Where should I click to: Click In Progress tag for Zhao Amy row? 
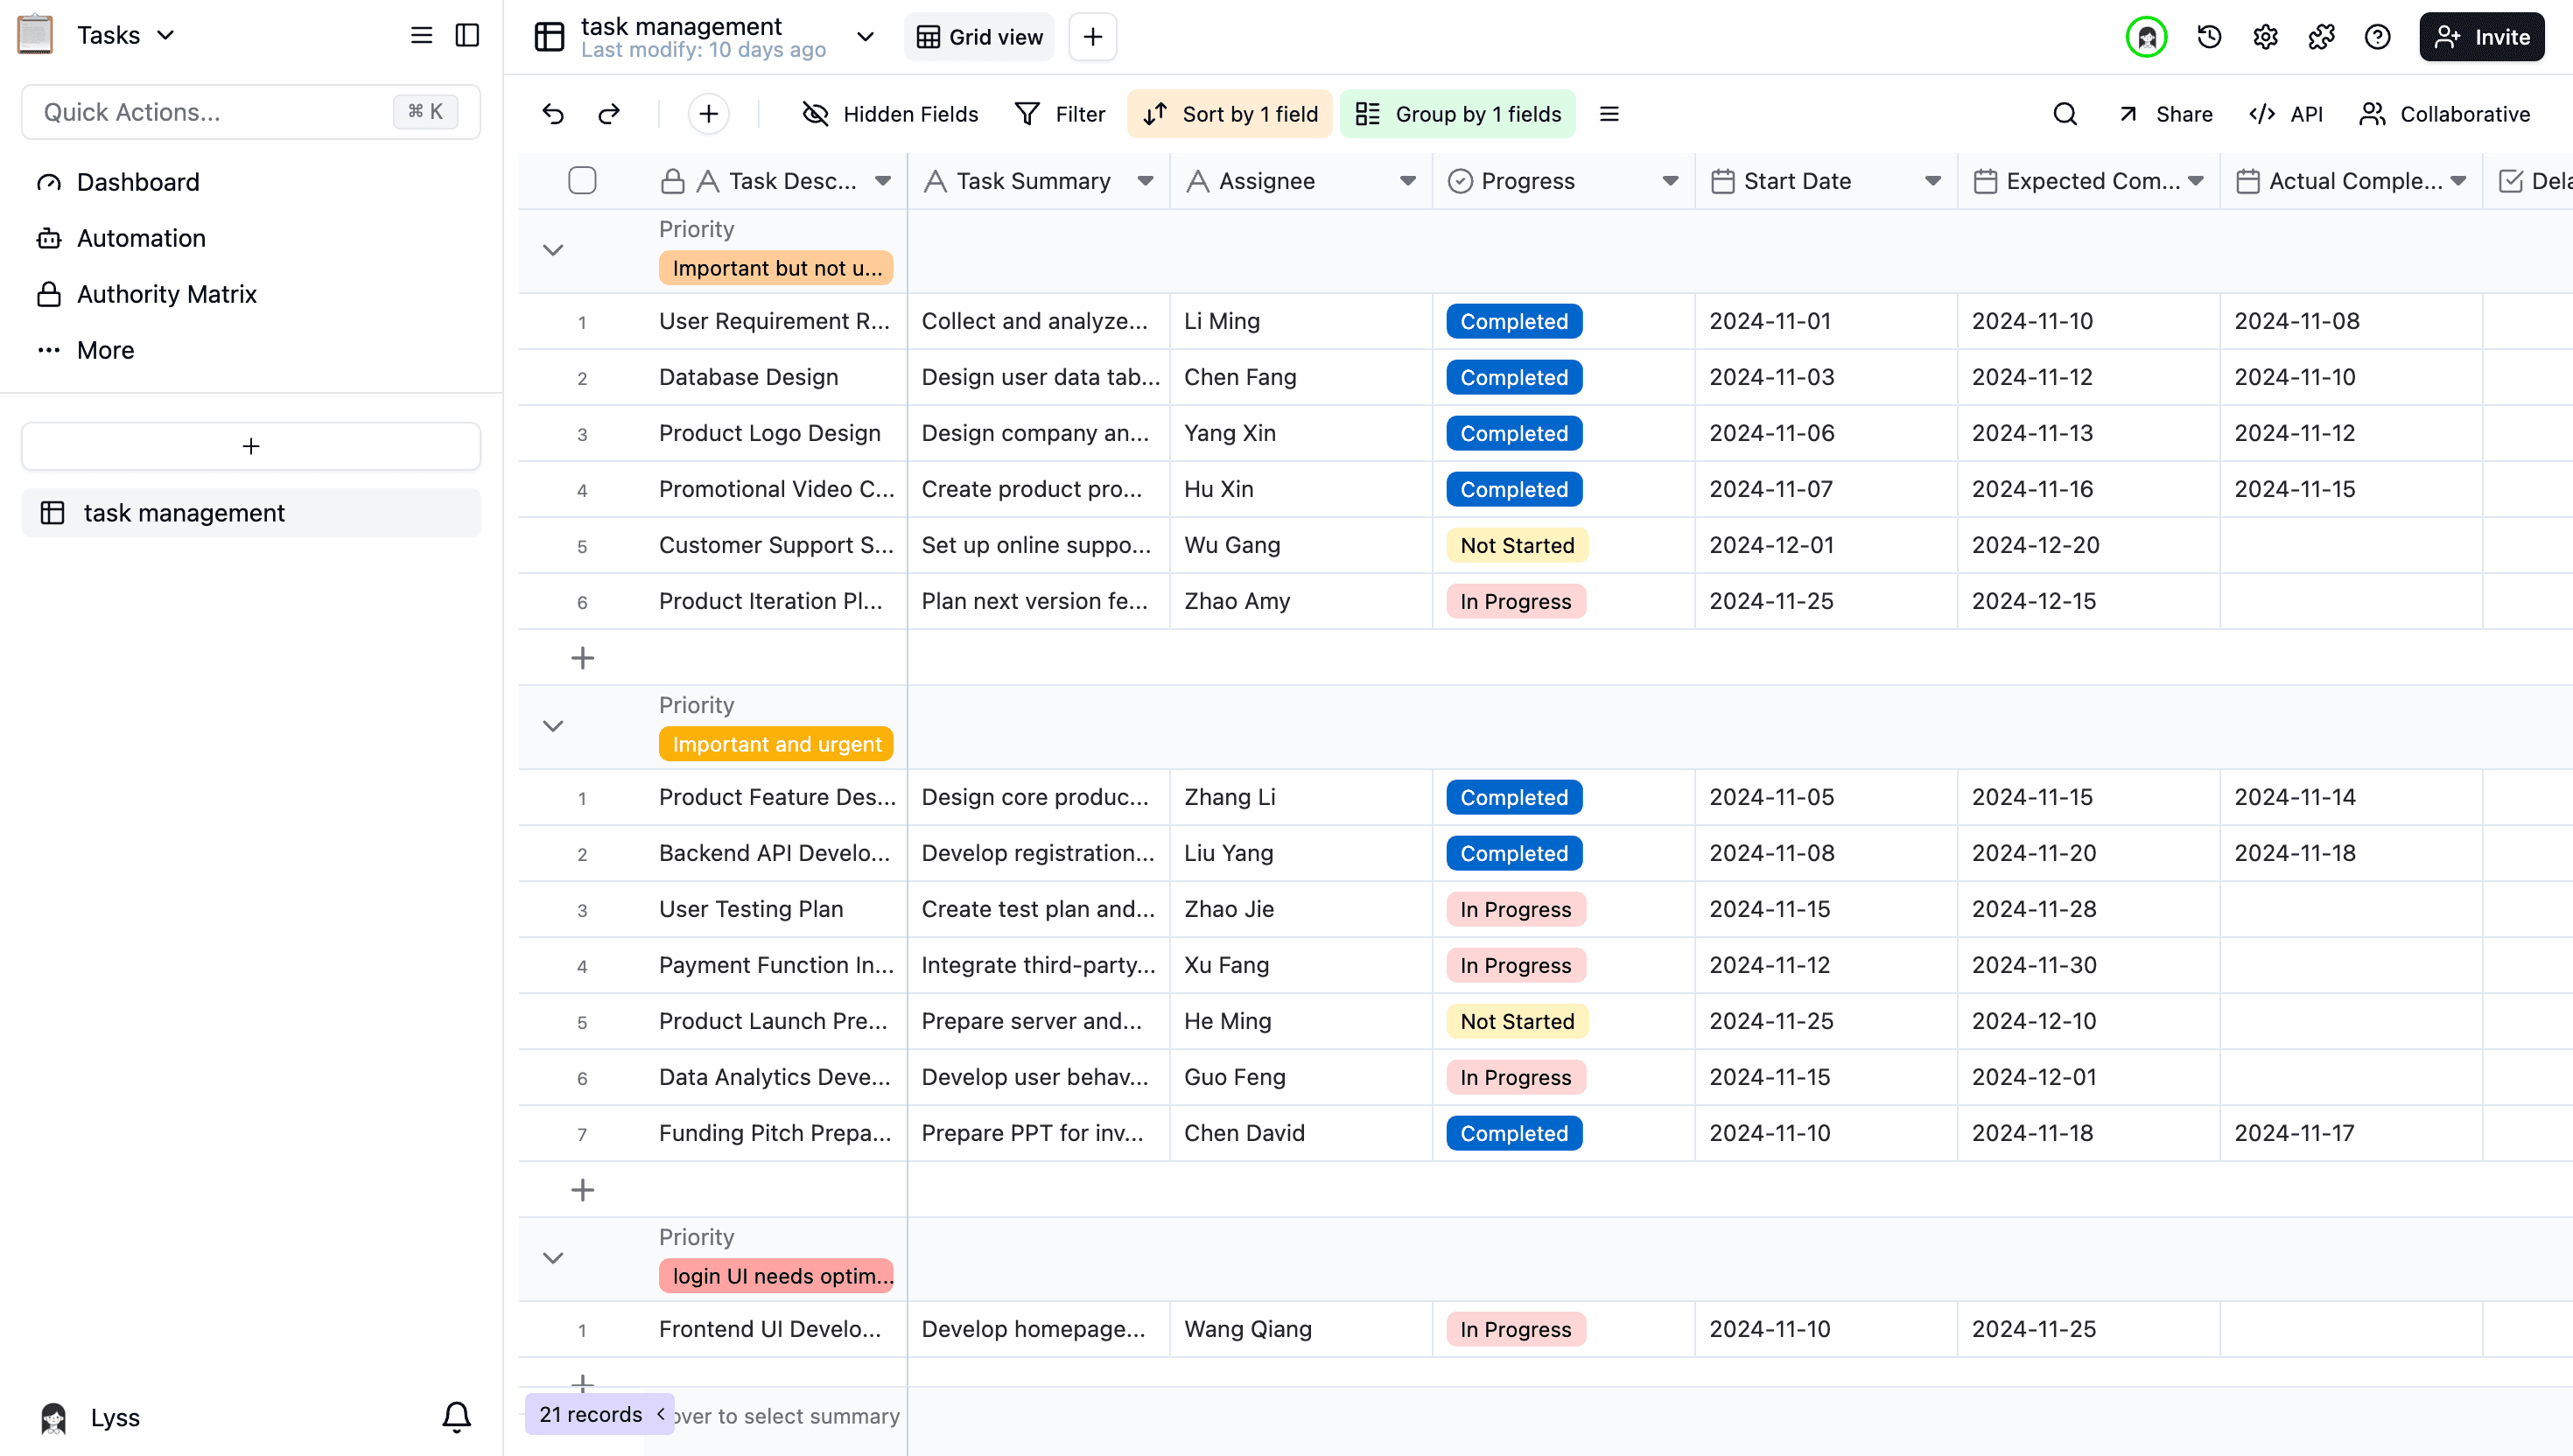point(1515,601)
